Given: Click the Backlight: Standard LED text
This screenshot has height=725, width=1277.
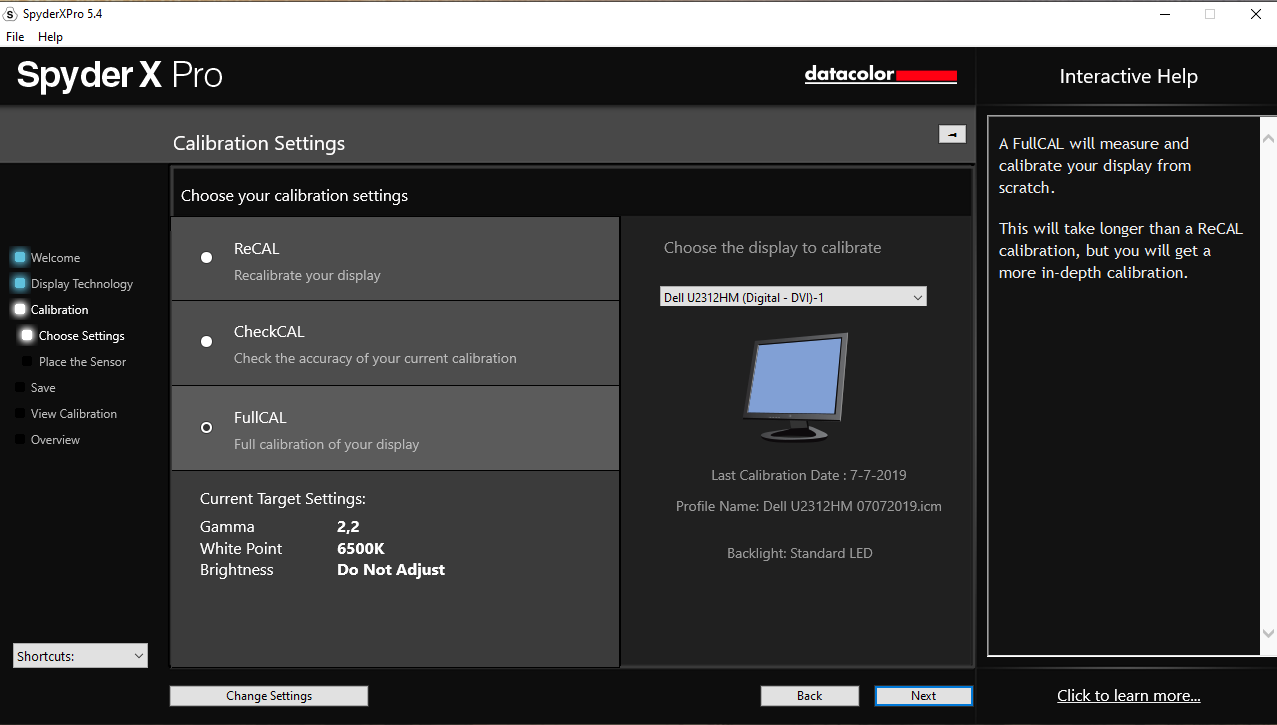Looking at the screenshot, I should 800,553.
